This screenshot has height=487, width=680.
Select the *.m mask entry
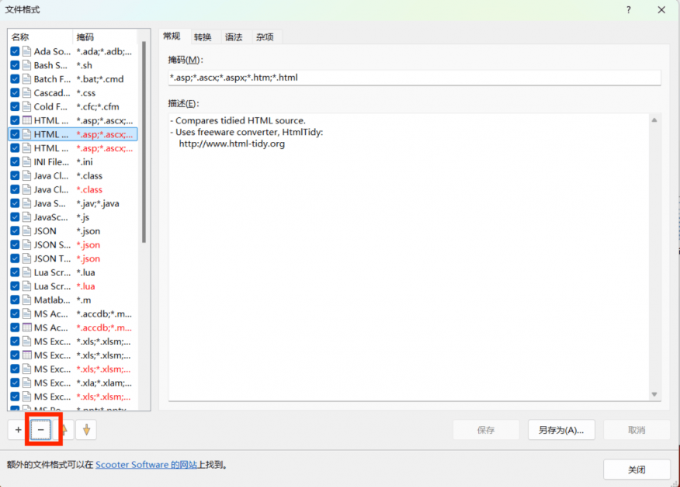84,300
